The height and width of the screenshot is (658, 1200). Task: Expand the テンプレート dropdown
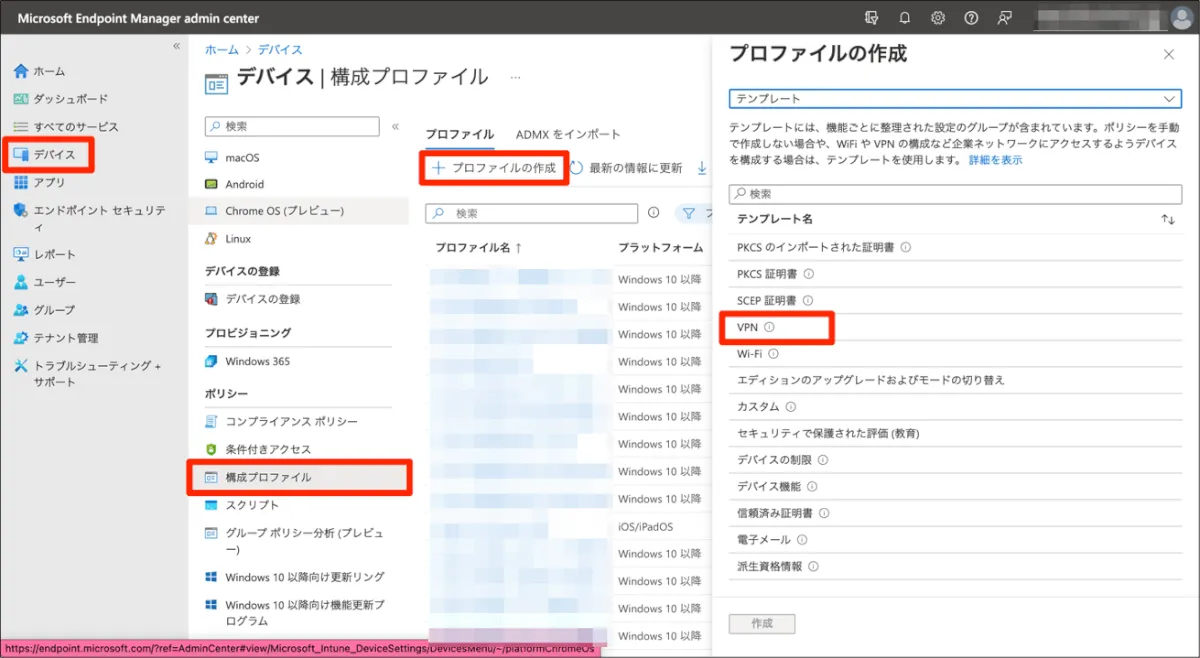click(x=1169, y=99)
